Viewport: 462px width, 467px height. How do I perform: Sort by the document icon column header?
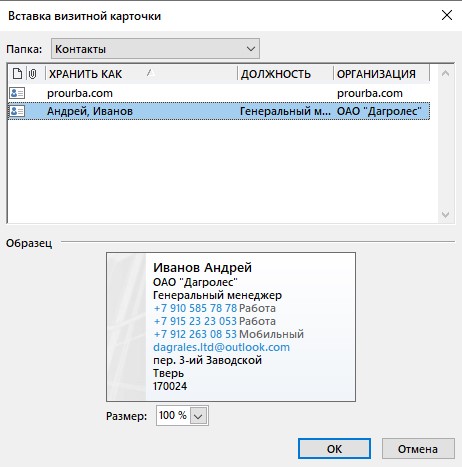point(17,74)
